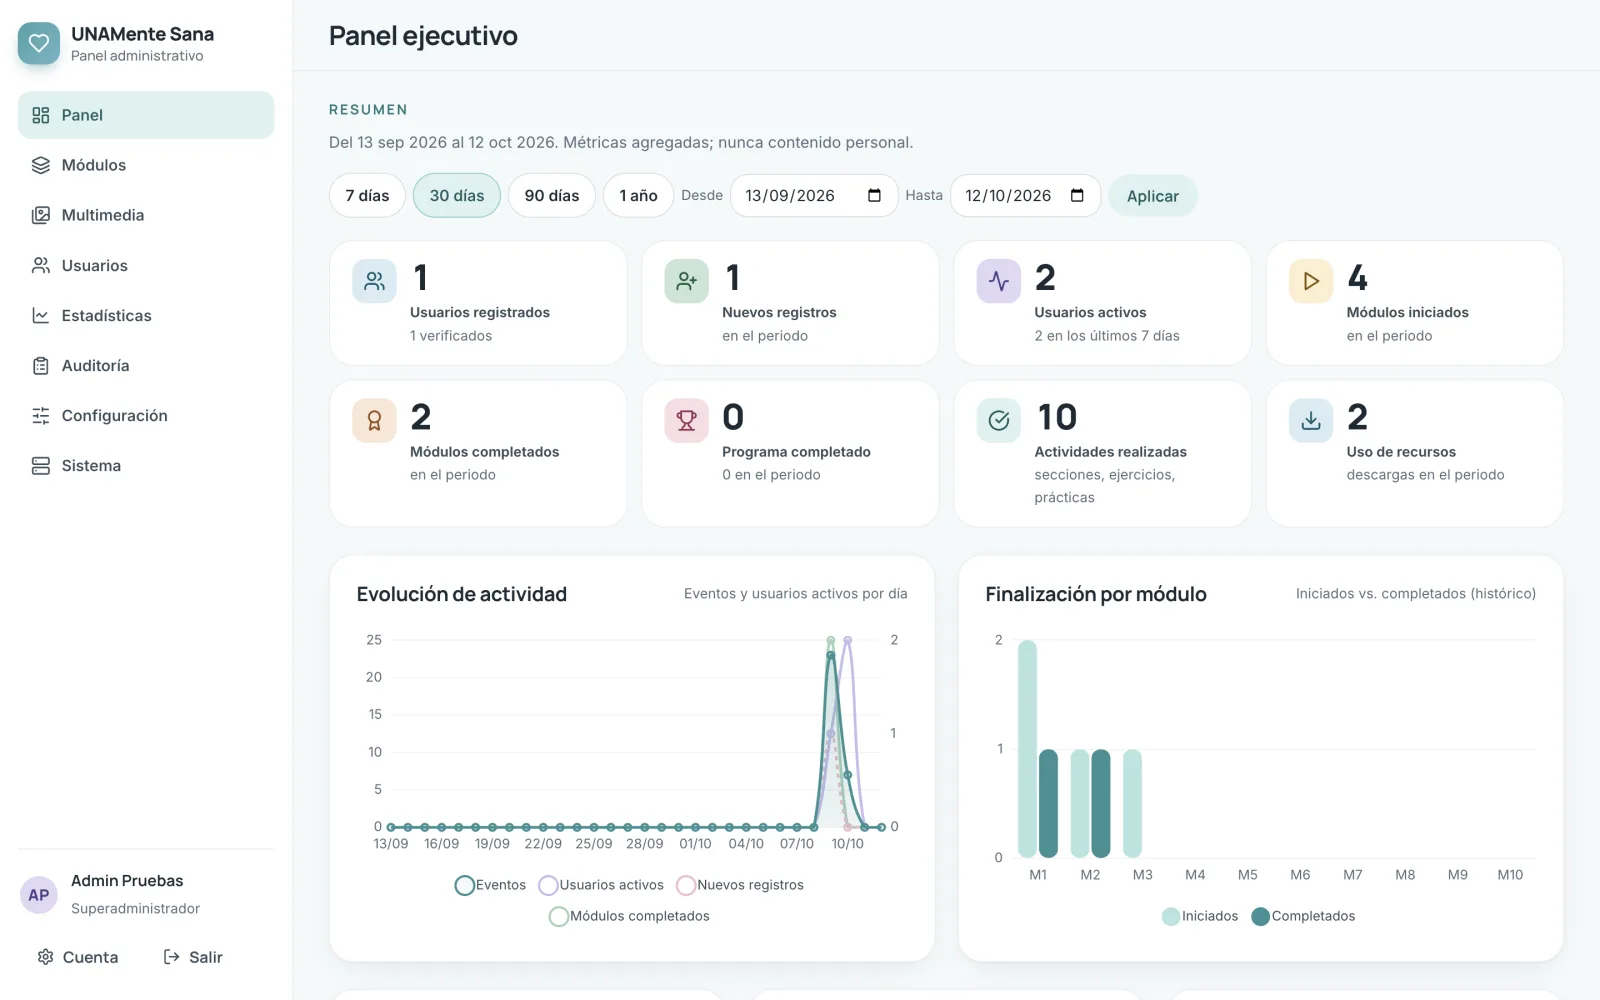
Task: Toggle Iniciados series in module chart
Action: pyautogui.click(x=1200, y=916)
